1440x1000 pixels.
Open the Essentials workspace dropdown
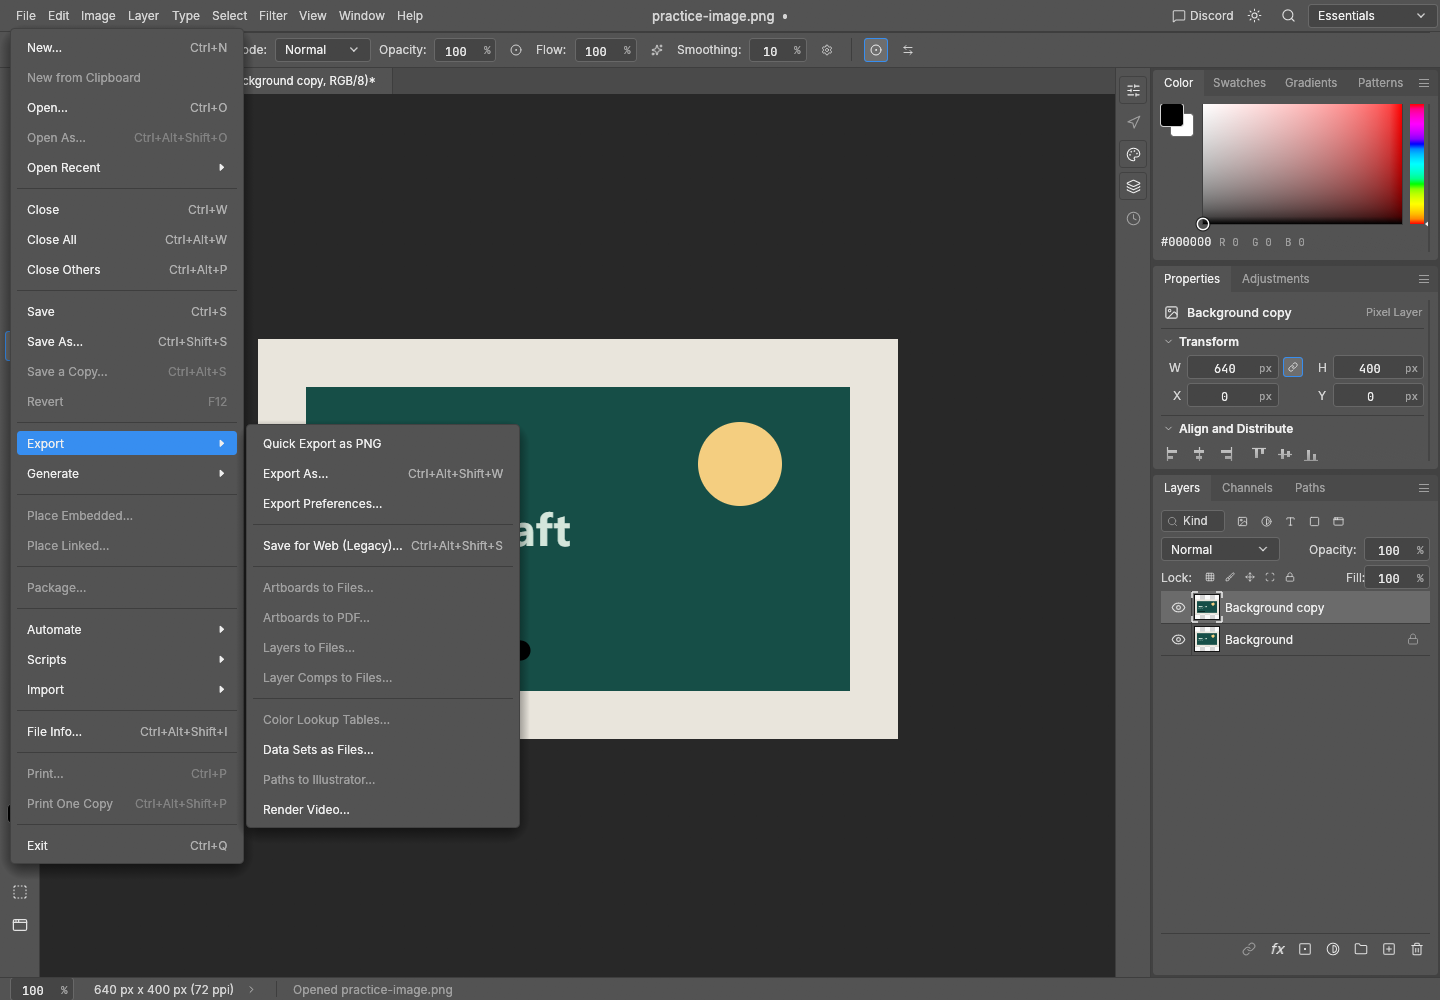coord(1372,16)
